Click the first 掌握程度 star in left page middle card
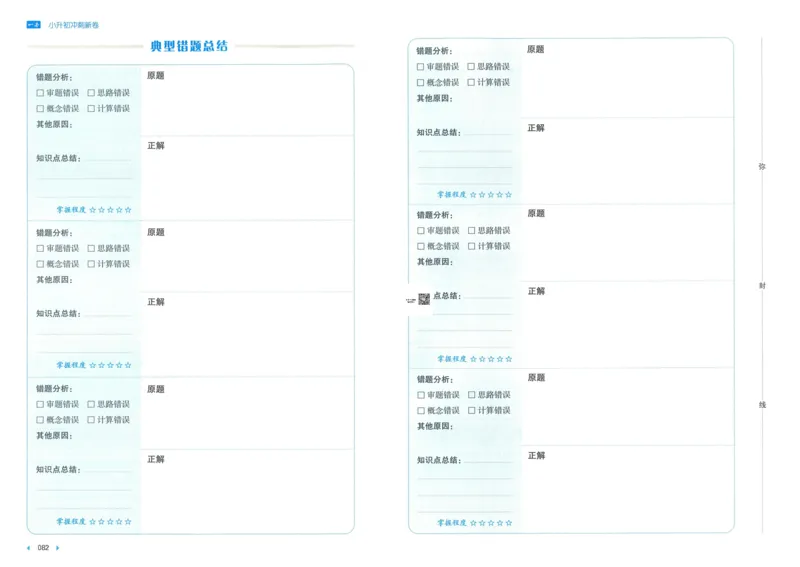 [x=92, y=365]
